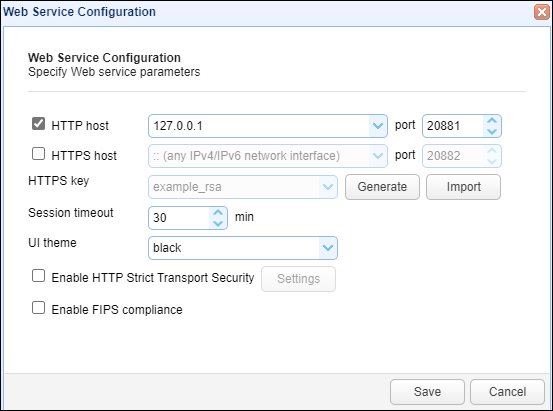This screenshot has width=553, height=411.
Task: Open HSTS Settings button
Action: click(298, 279)
